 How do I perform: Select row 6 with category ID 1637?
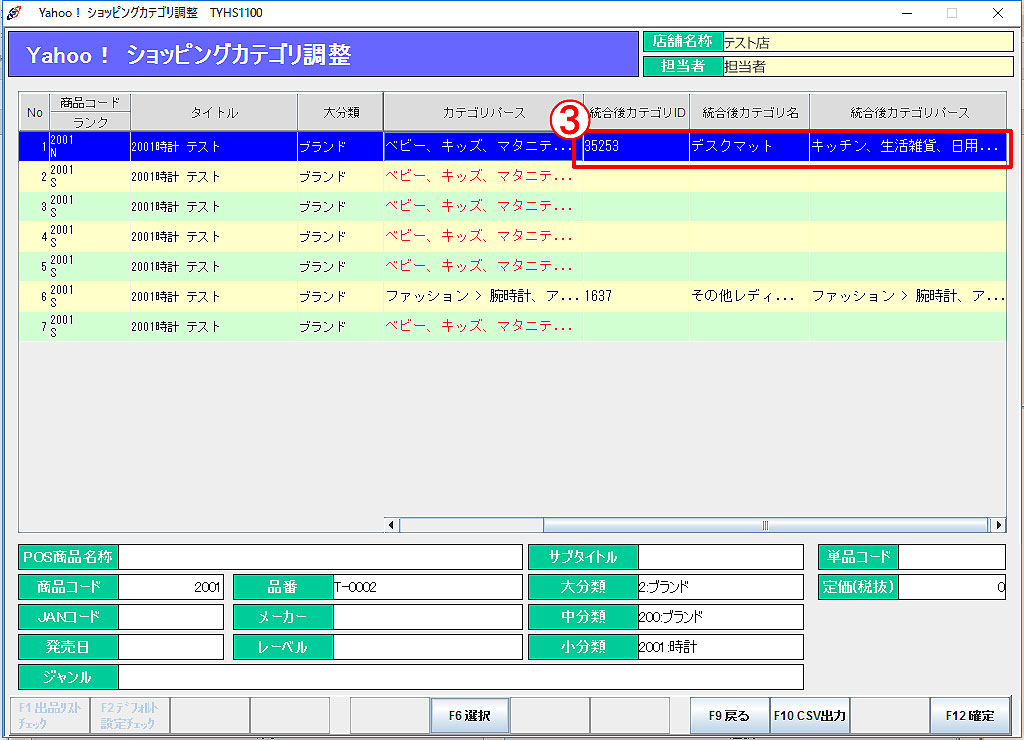636,297
